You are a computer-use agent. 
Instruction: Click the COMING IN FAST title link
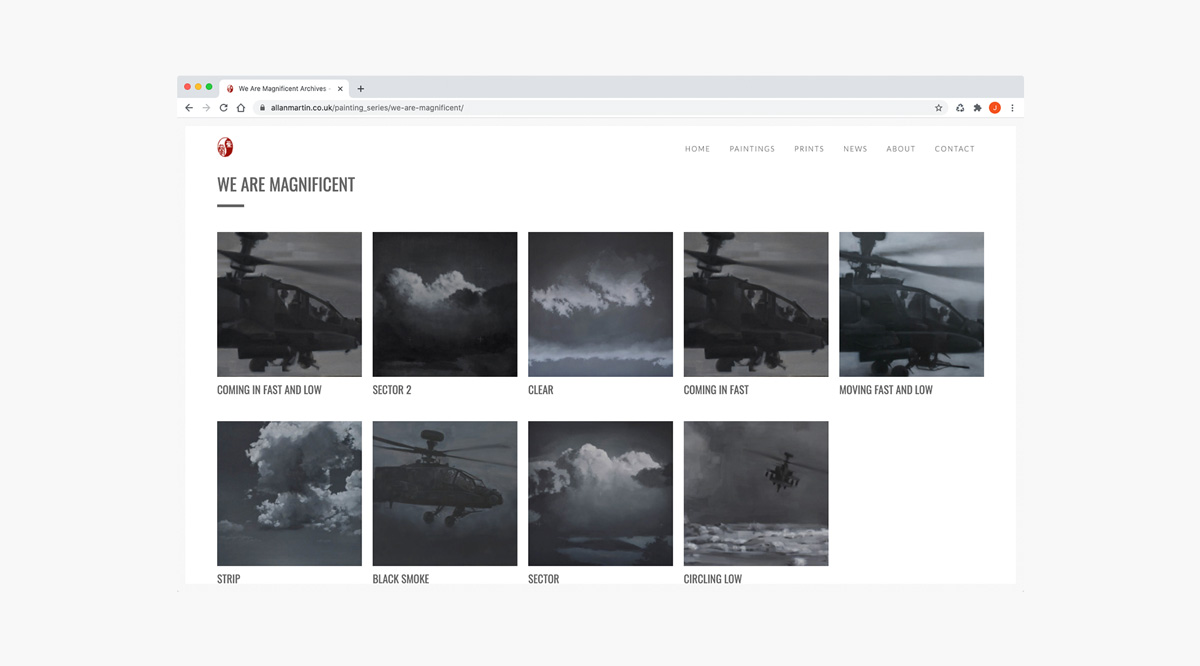(x=716, y=390)
